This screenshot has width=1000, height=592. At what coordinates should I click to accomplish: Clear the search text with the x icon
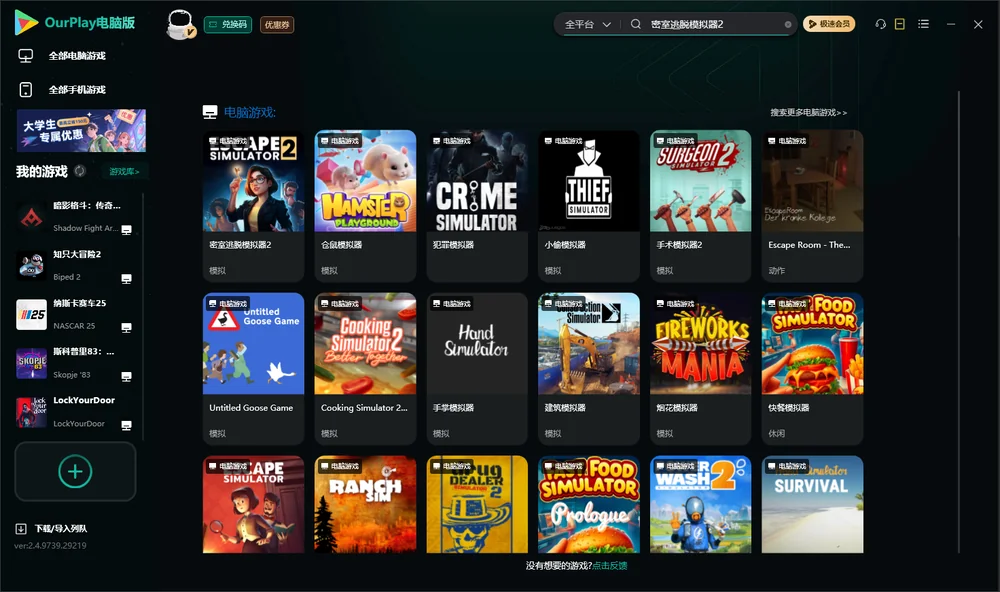click(x=788, y=24)
